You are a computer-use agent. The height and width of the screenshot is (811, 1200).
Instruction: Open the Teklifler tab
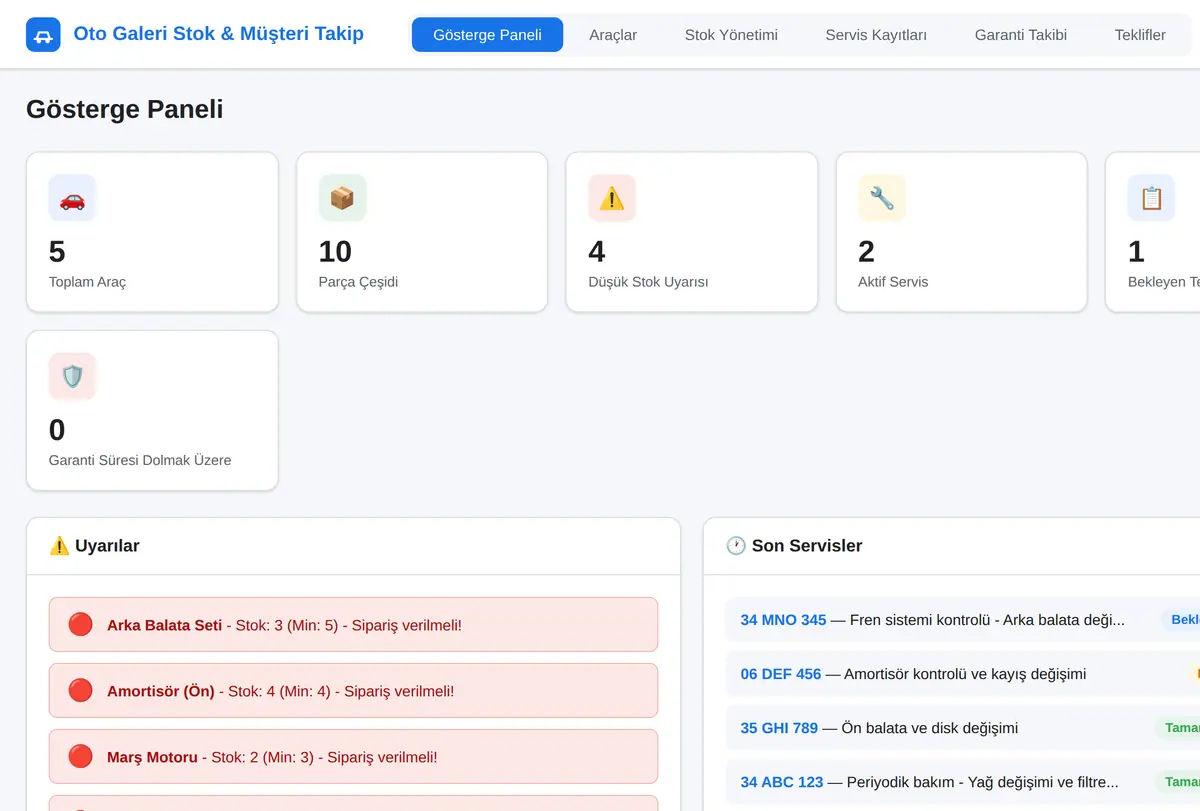click(x=1140, y=35)
